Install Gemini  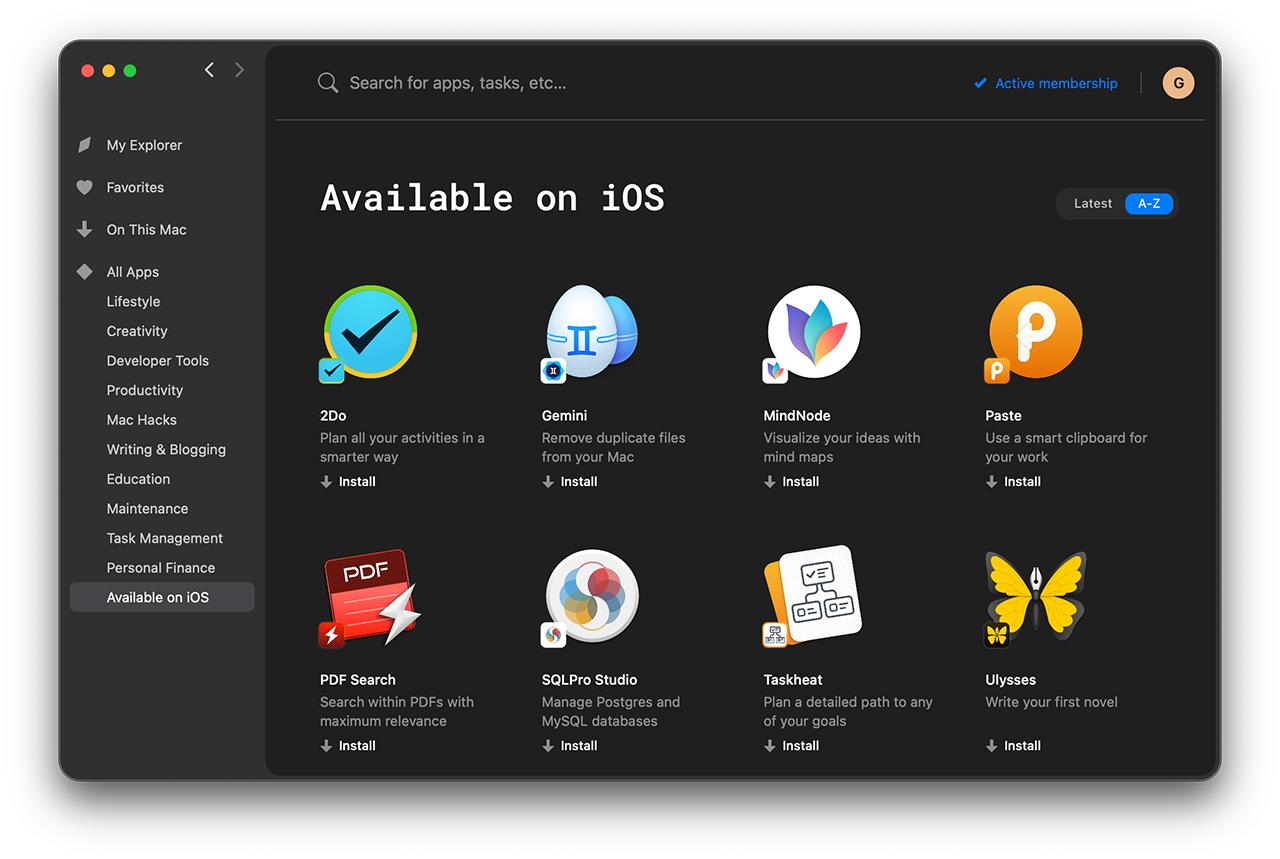pyautogui.click(x=570, y=482)
